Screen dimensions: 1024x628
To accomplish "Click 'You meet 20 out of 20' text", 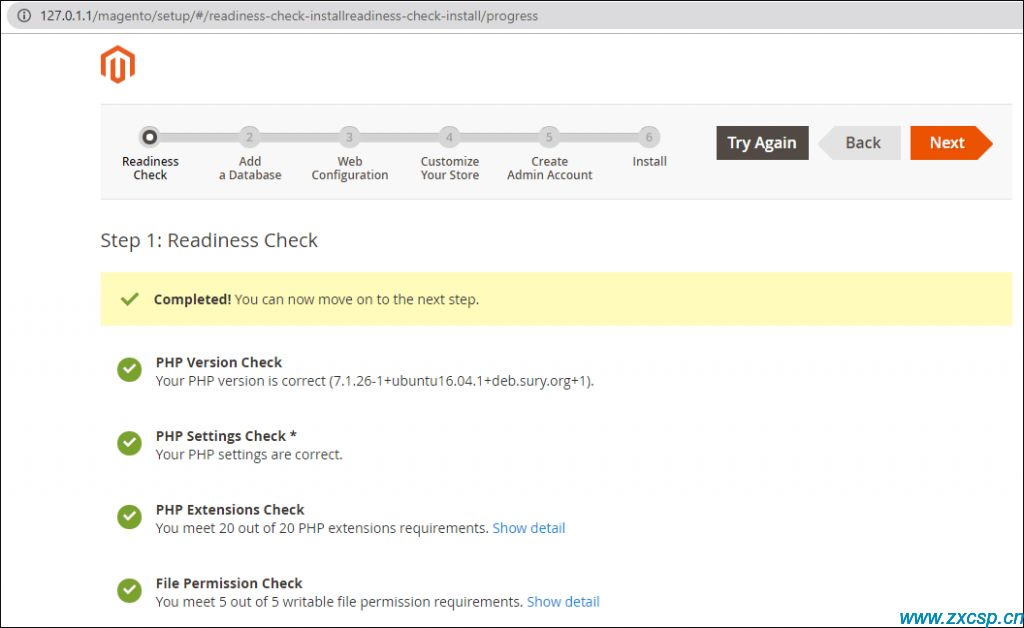I will [322, 528].
